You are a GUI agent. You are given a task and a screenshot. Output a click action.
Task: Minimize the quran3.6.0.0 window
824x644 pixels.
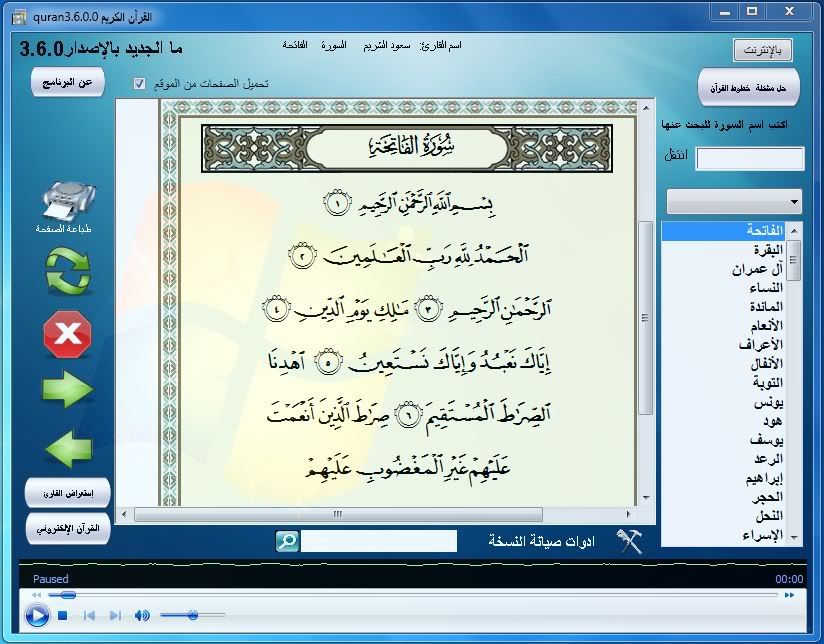click(x=725, y=11)
